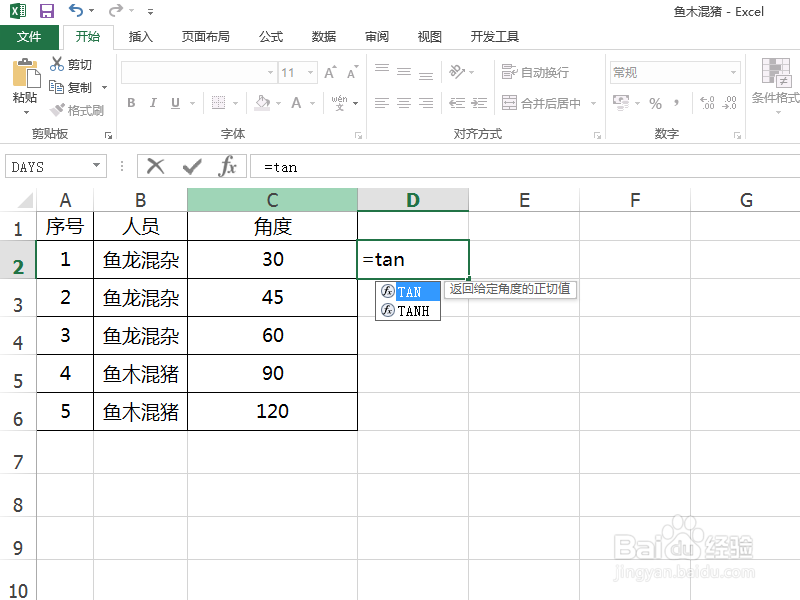This screenshot has height=600, width=800.
Task: Switch to the 审阅 tab
Action: pyautogui.click(x=377, y=37)
